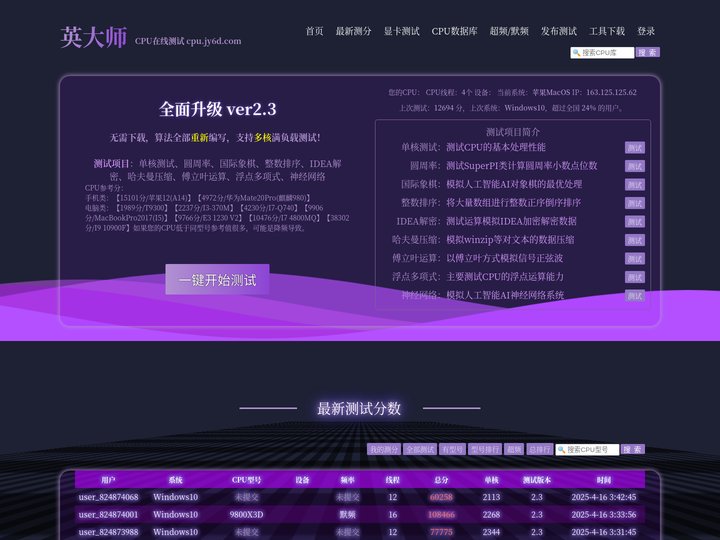Viewport: 720px width, 540px height.
Task: Click the 总分 column header
Action: (x=441, y=480)
